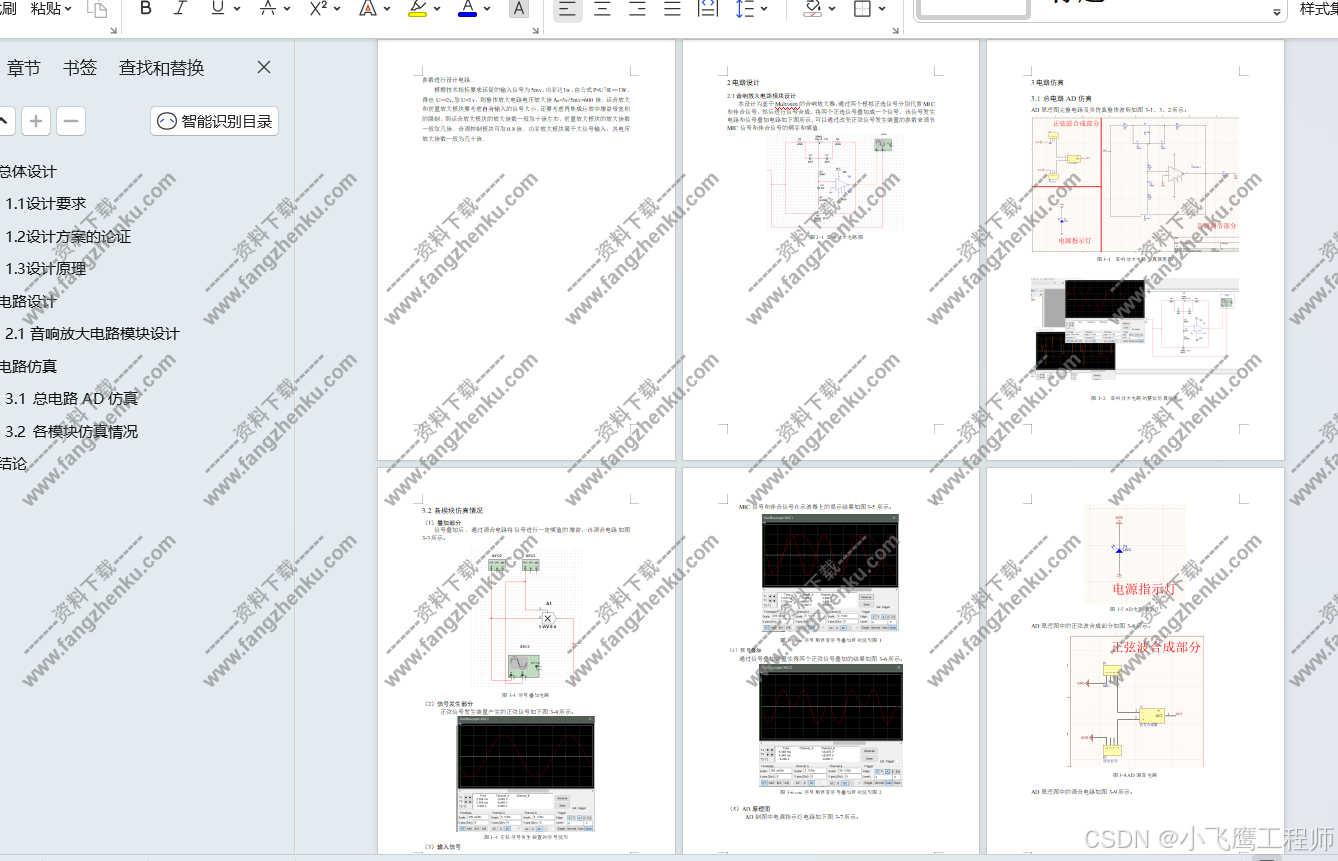1338x861 pixels.
Task: Go to 1.1设计要求 heading
Action: [x=46, y=204]
